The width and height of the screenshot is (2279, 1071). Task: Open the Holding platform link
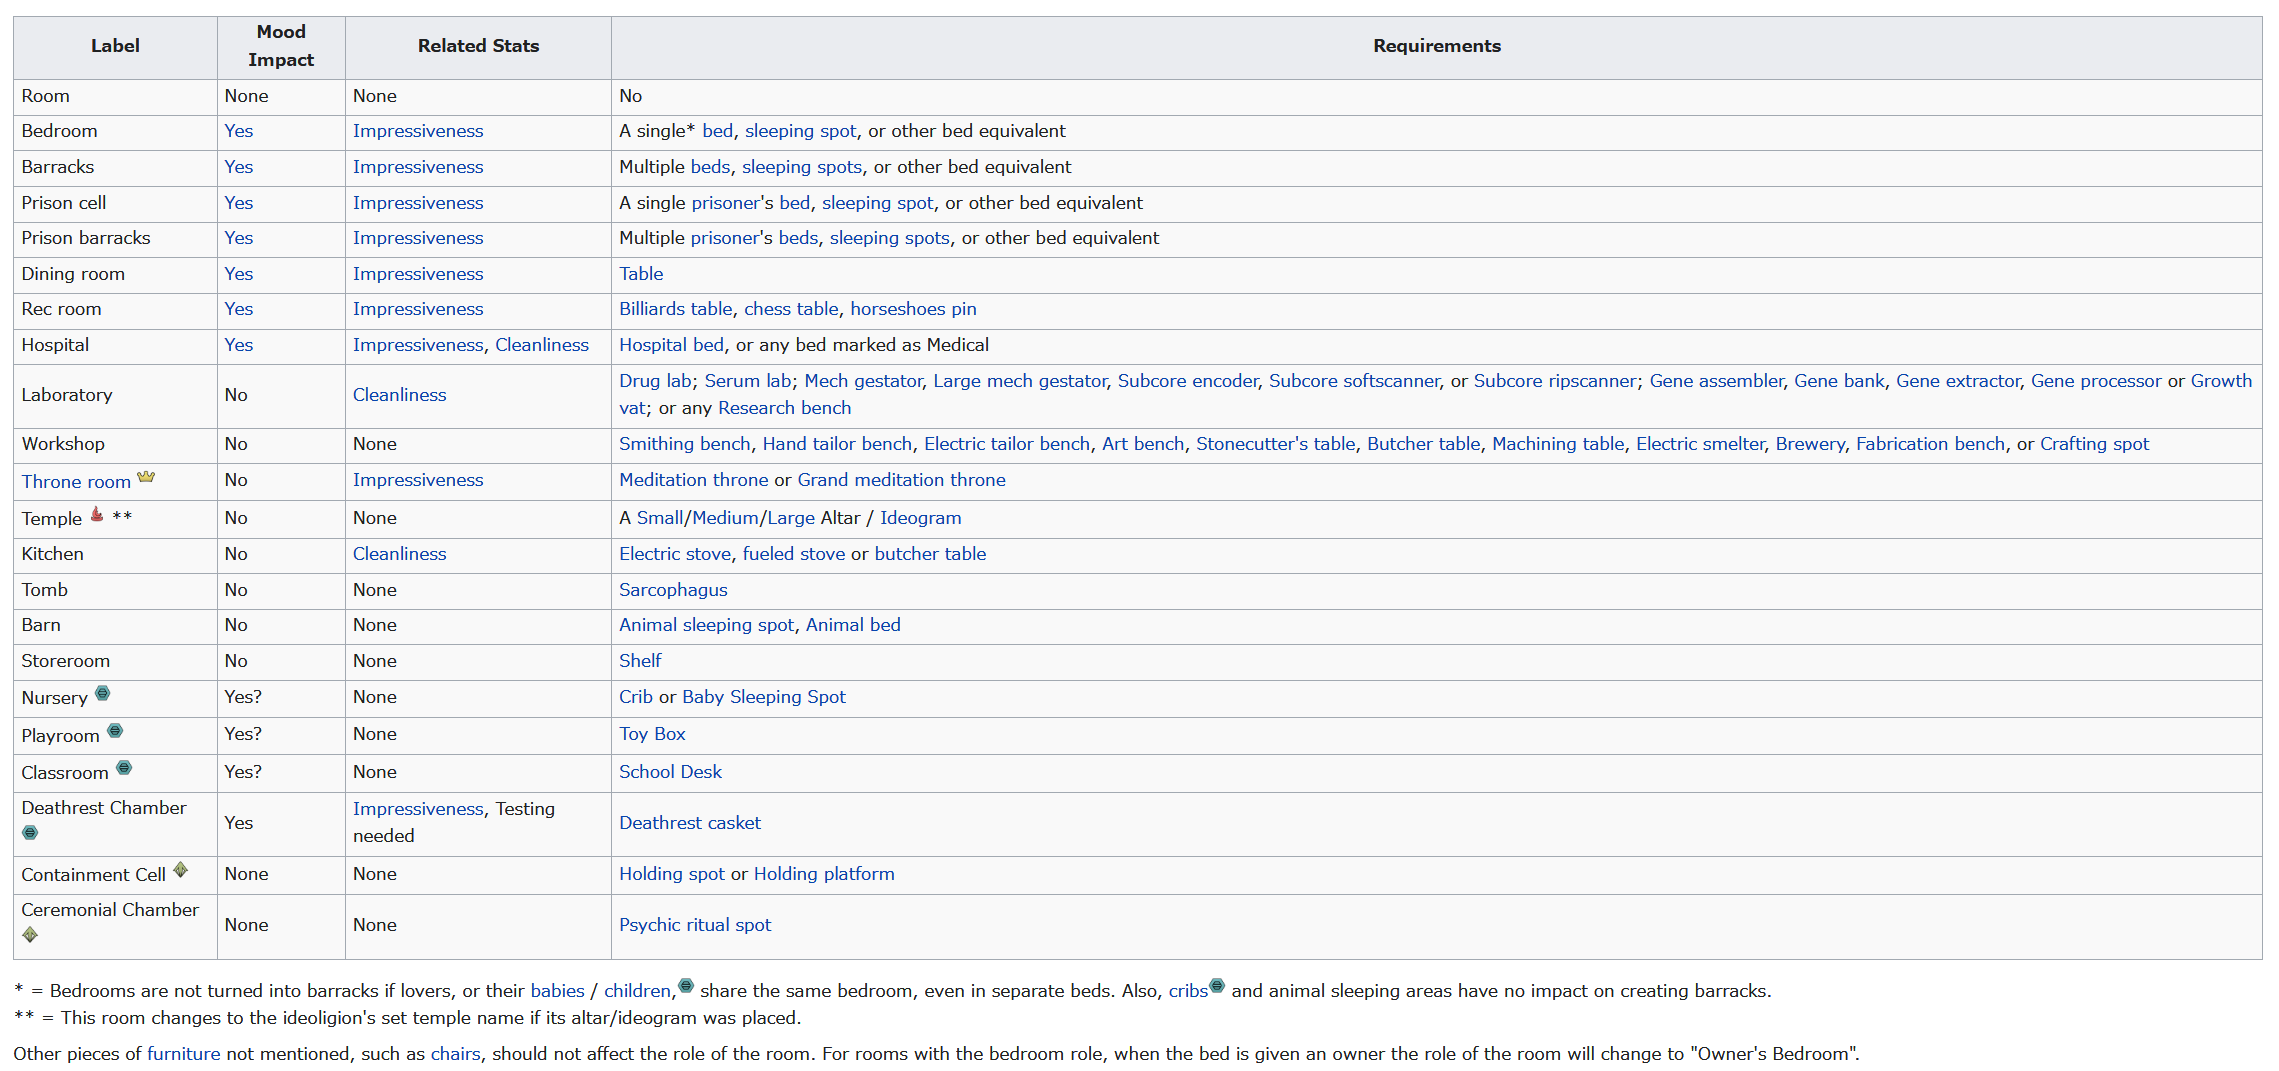coord(824,874)
